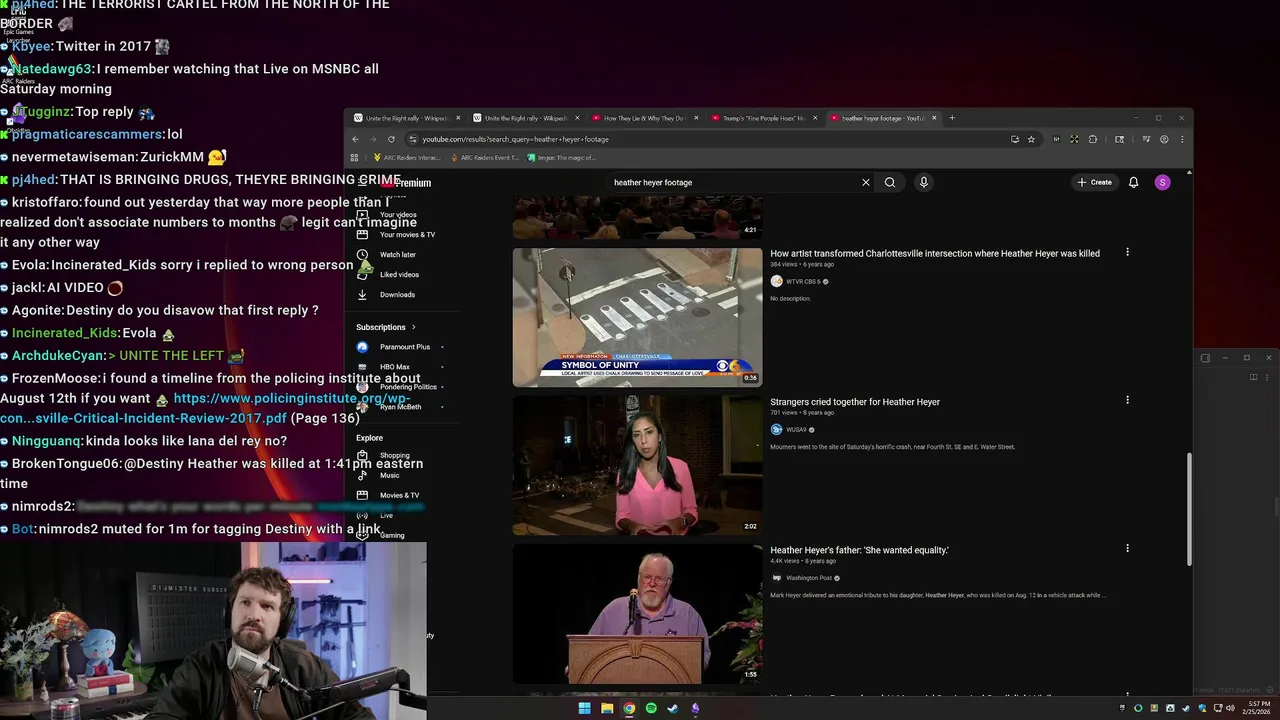Open 'How artist transformed Charlottesville intersection' video title
The image size is (1280, 720).
click(x=935, y=253)
